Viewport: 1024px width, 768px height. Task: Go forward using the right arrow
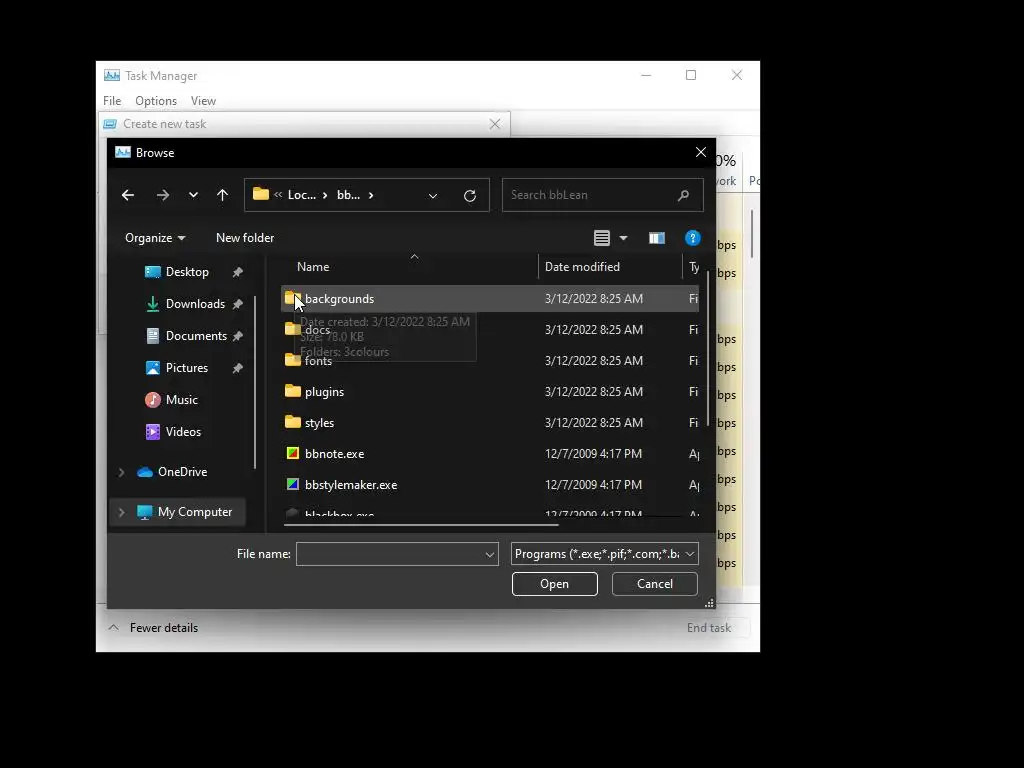[x=163, y=195]
